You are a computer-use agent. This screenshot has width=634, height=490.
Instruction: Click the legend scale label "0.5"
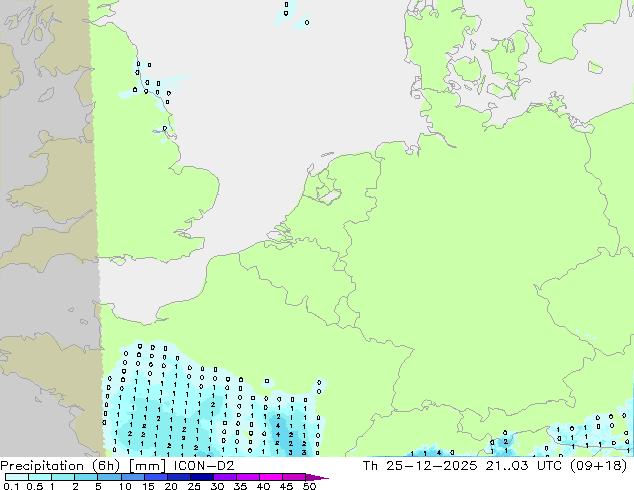(x=34, y=486)
